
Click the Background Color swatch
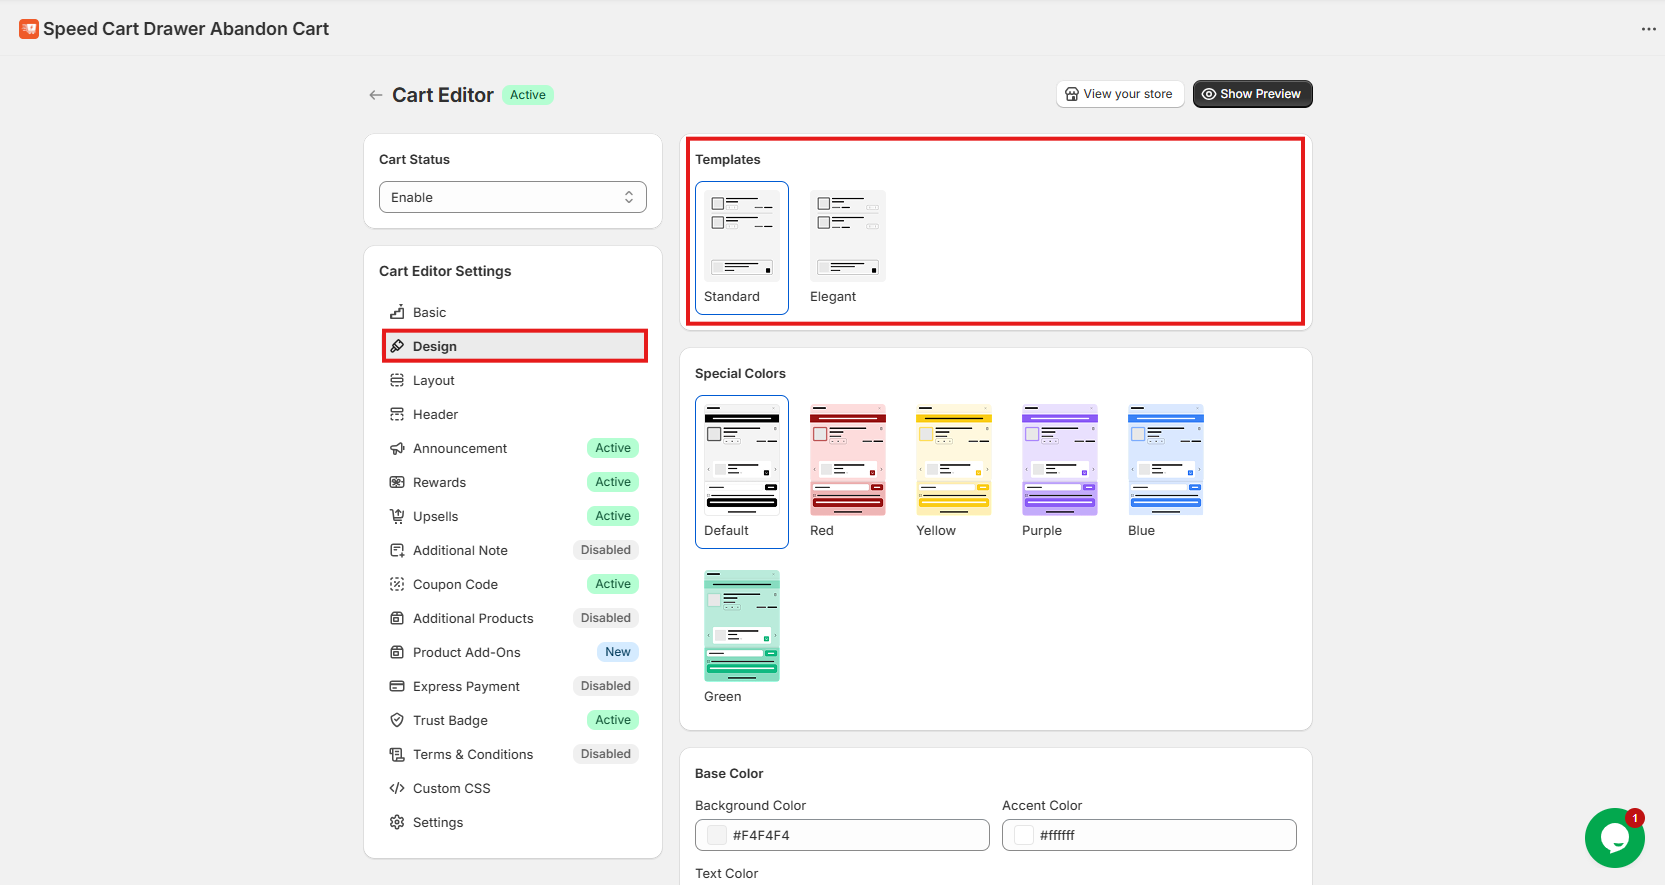tap(717, 835)
